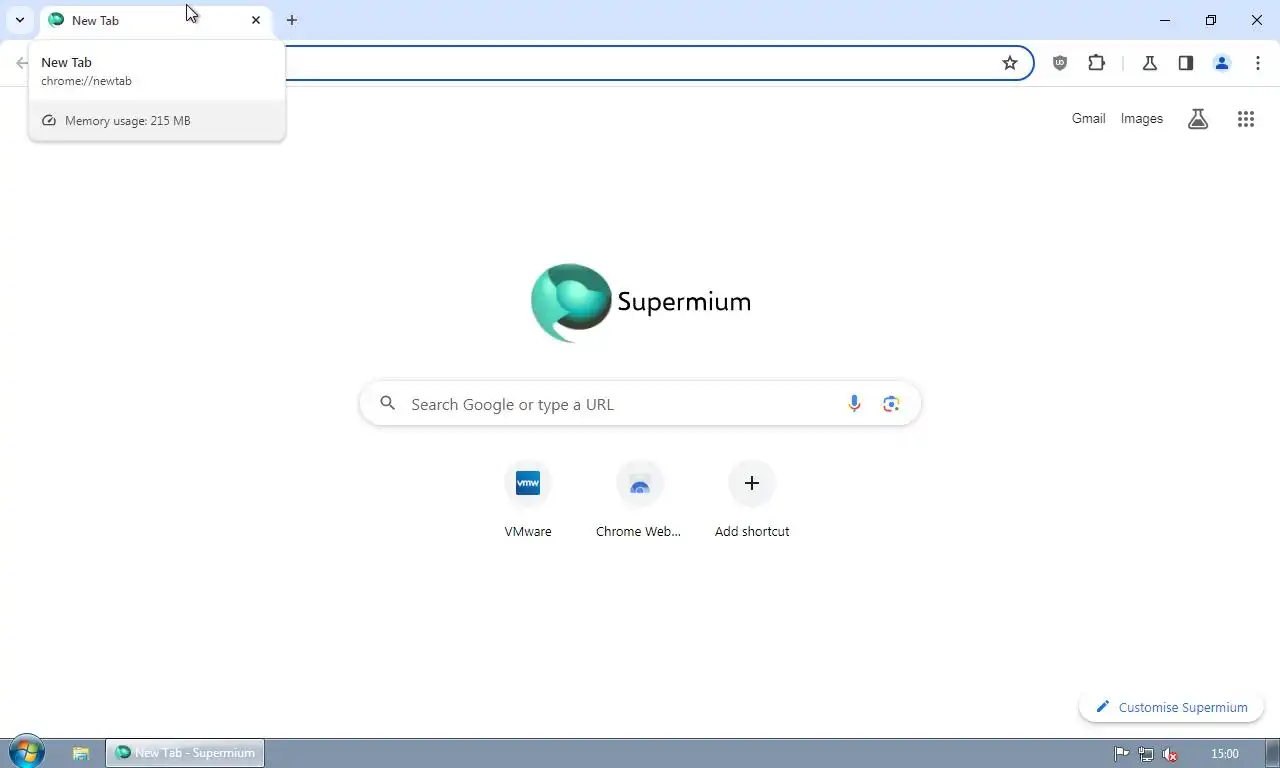Toggle the side panel icon
The height and width of the screenshot is (768, 1280).
(x=1185, y=63)
